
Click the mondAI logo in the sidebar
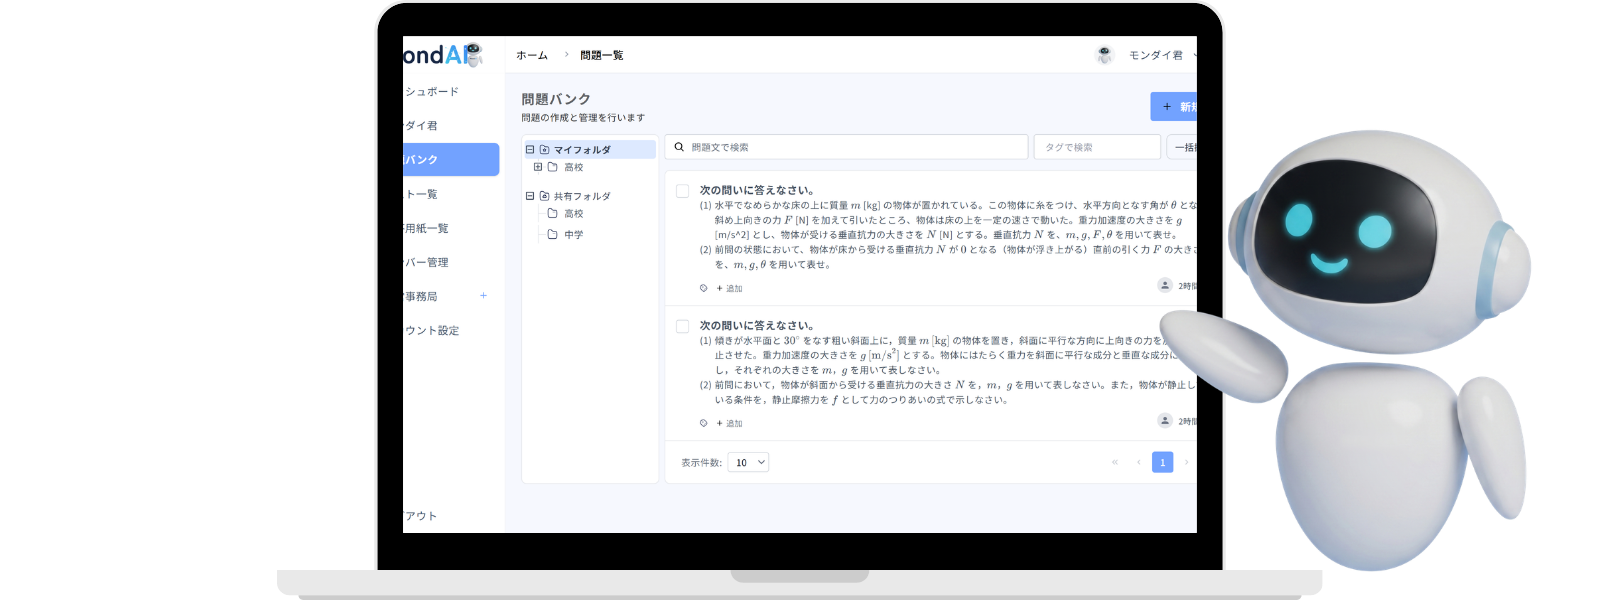(x=443, y=55)
